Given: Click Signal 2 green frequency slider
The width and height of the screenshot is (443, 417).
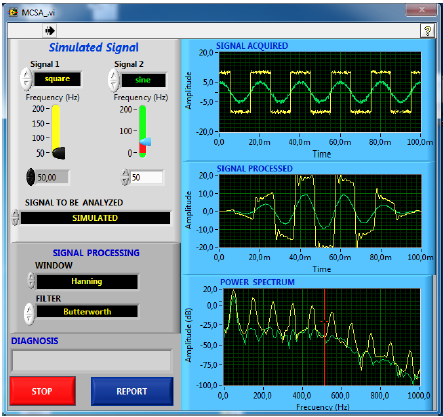Looking at the screenshot, I should (x=143, y=131).
